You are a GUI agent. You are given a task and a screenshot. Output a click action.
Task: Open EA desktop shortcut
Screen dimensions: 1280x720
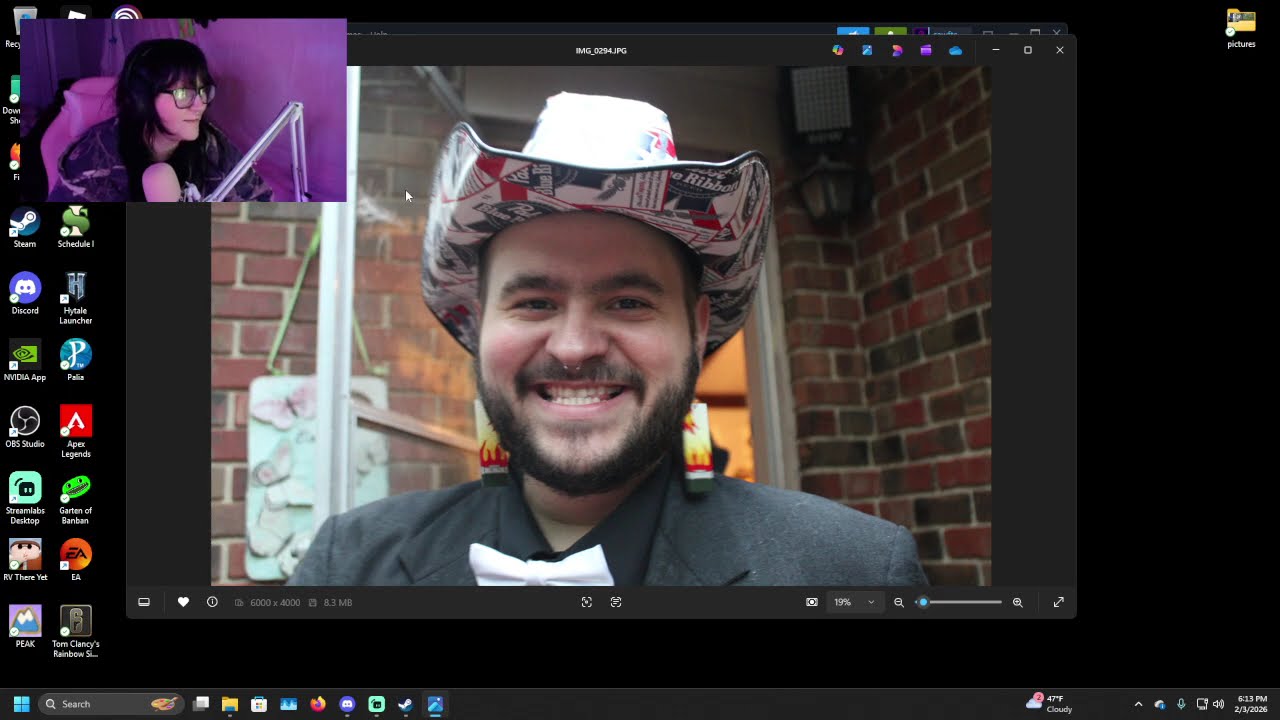tap(76, 561)
